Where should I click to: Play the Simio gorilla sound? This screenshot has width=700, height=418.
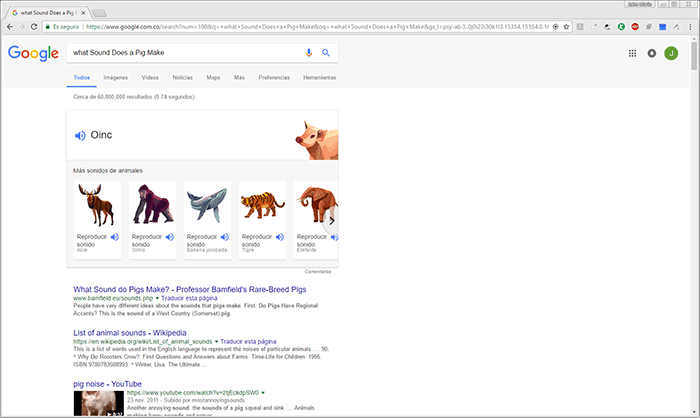(170, 237)
